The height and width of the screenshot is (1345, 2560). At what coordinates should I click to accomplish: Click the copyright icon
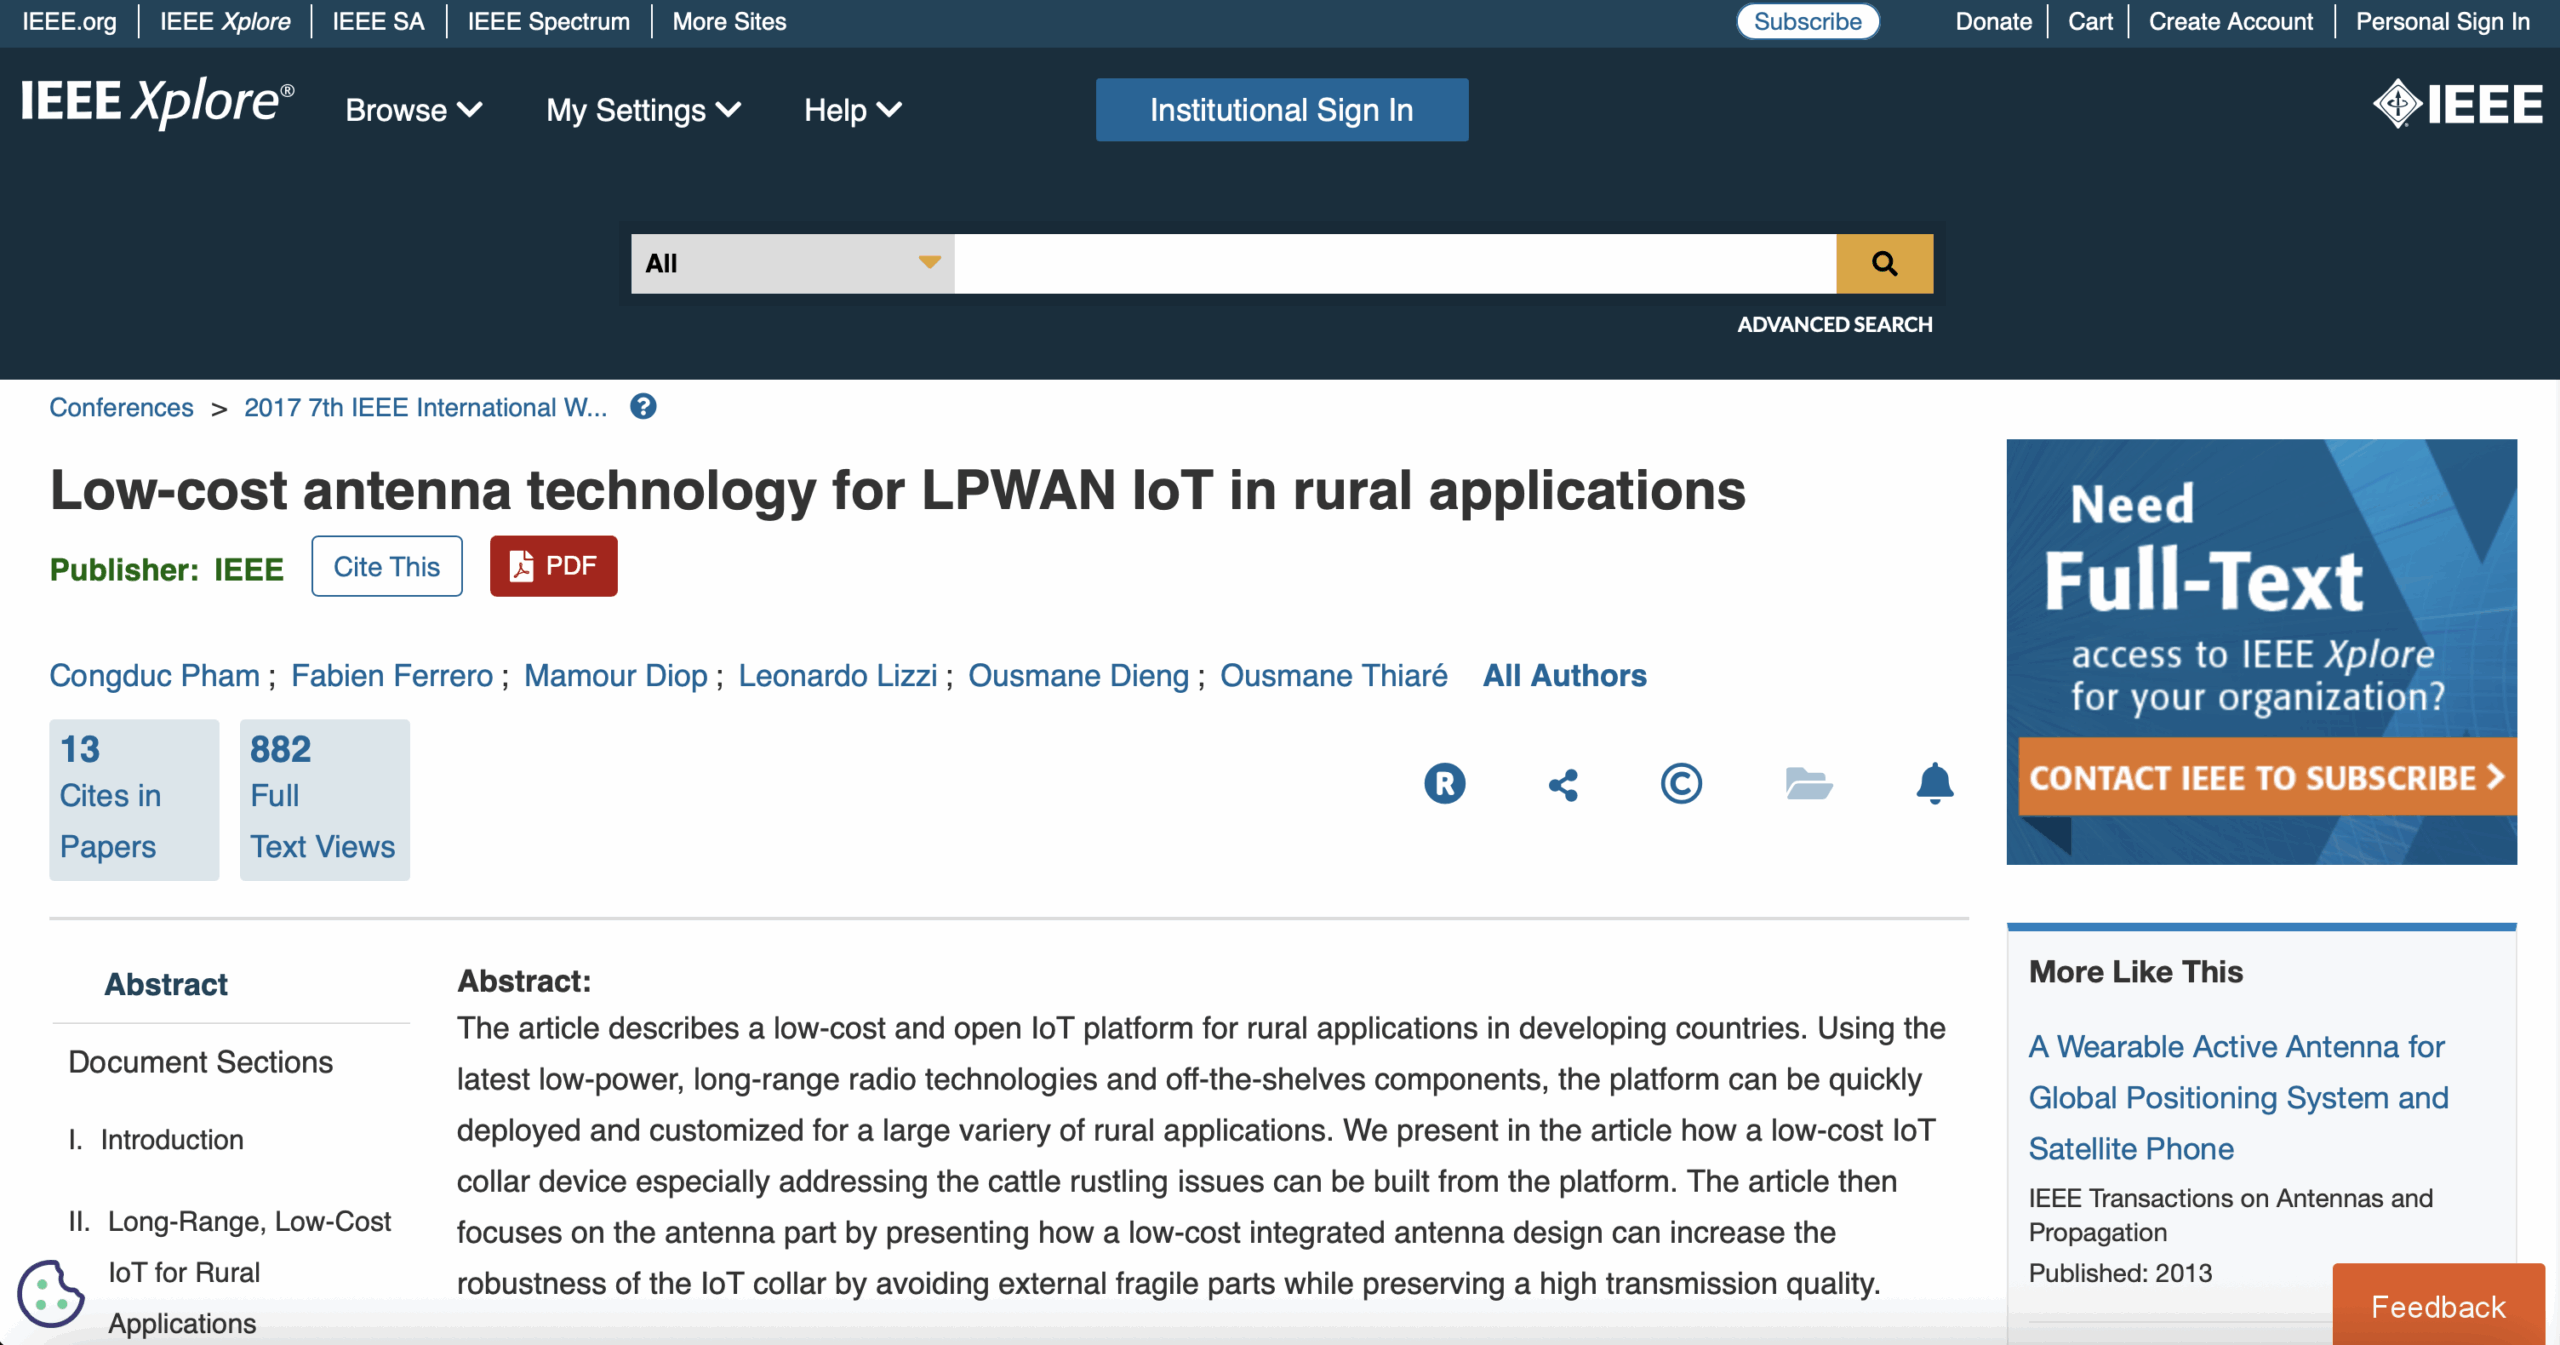point(1681,783)
